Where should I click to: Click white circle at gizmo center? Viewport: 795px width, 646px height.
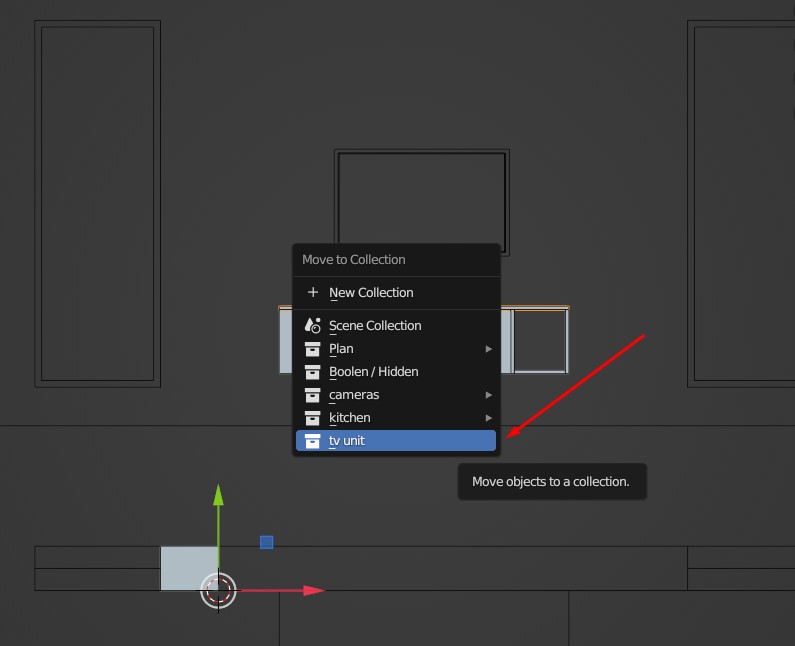(x=219, y=590)
